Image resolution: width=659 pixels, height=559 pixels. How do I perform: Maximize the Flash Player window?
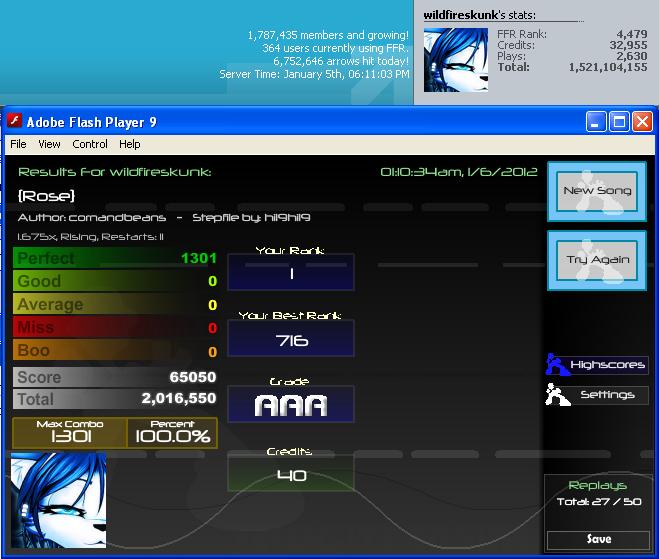click(619, 122)
